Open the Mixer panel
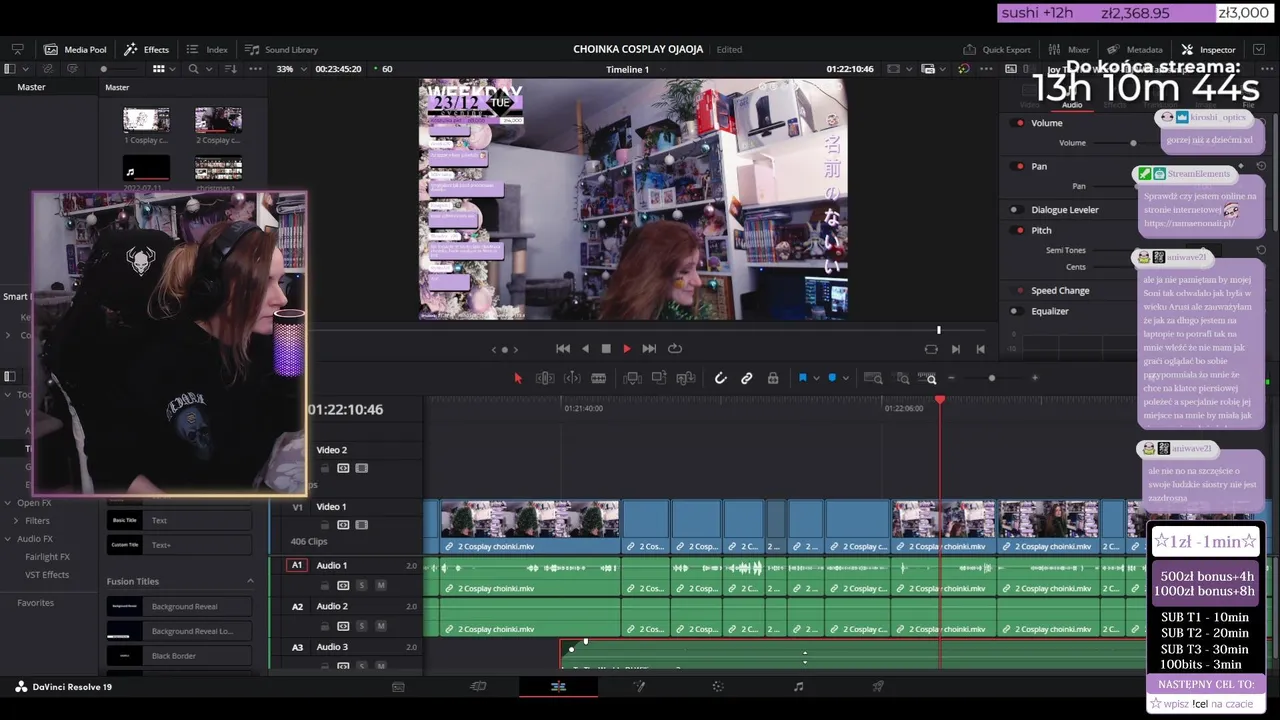1280x720 pixels. pos(1069,49)
